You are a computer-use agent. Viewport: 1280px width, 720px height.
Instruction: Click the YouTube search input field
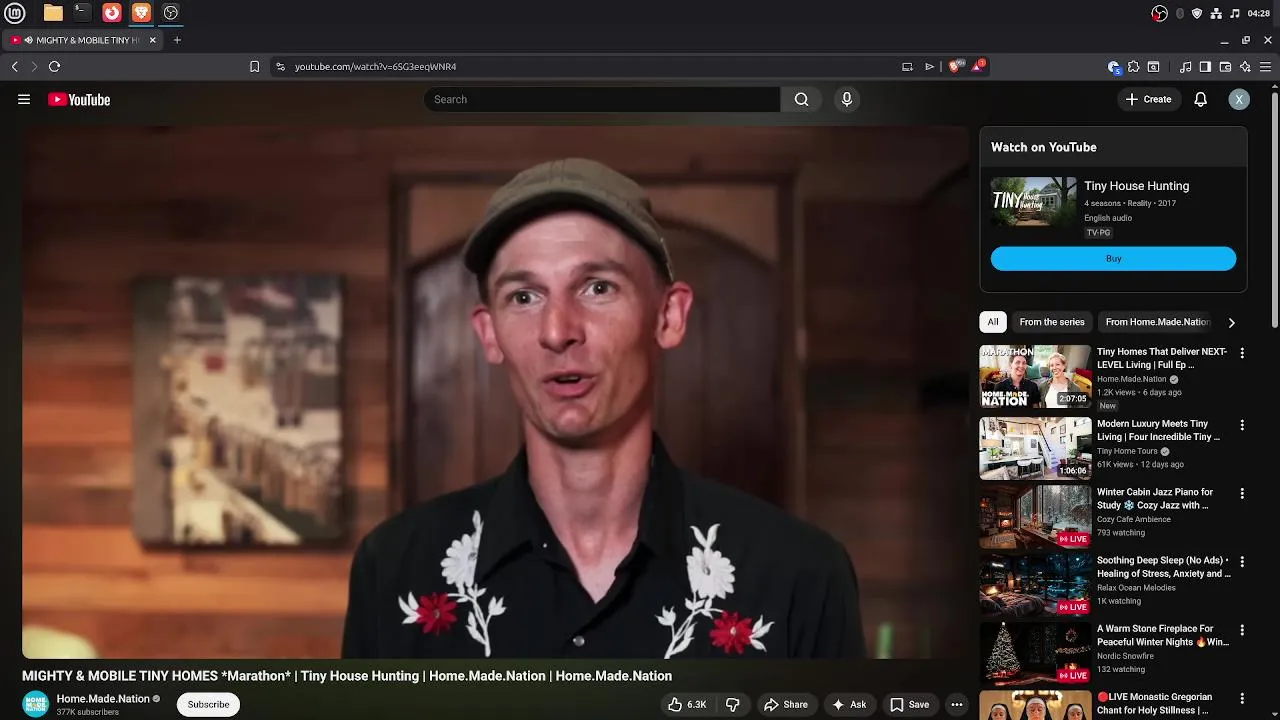point(602,99)
